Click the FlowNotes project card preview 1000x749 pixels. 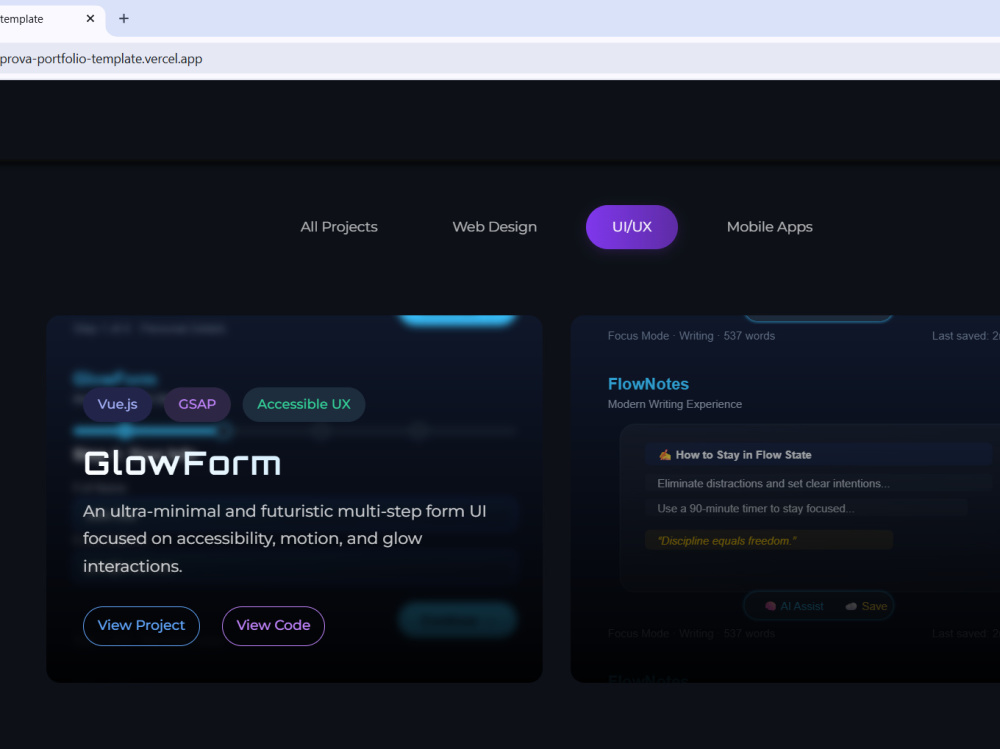[x=785, y=499]
